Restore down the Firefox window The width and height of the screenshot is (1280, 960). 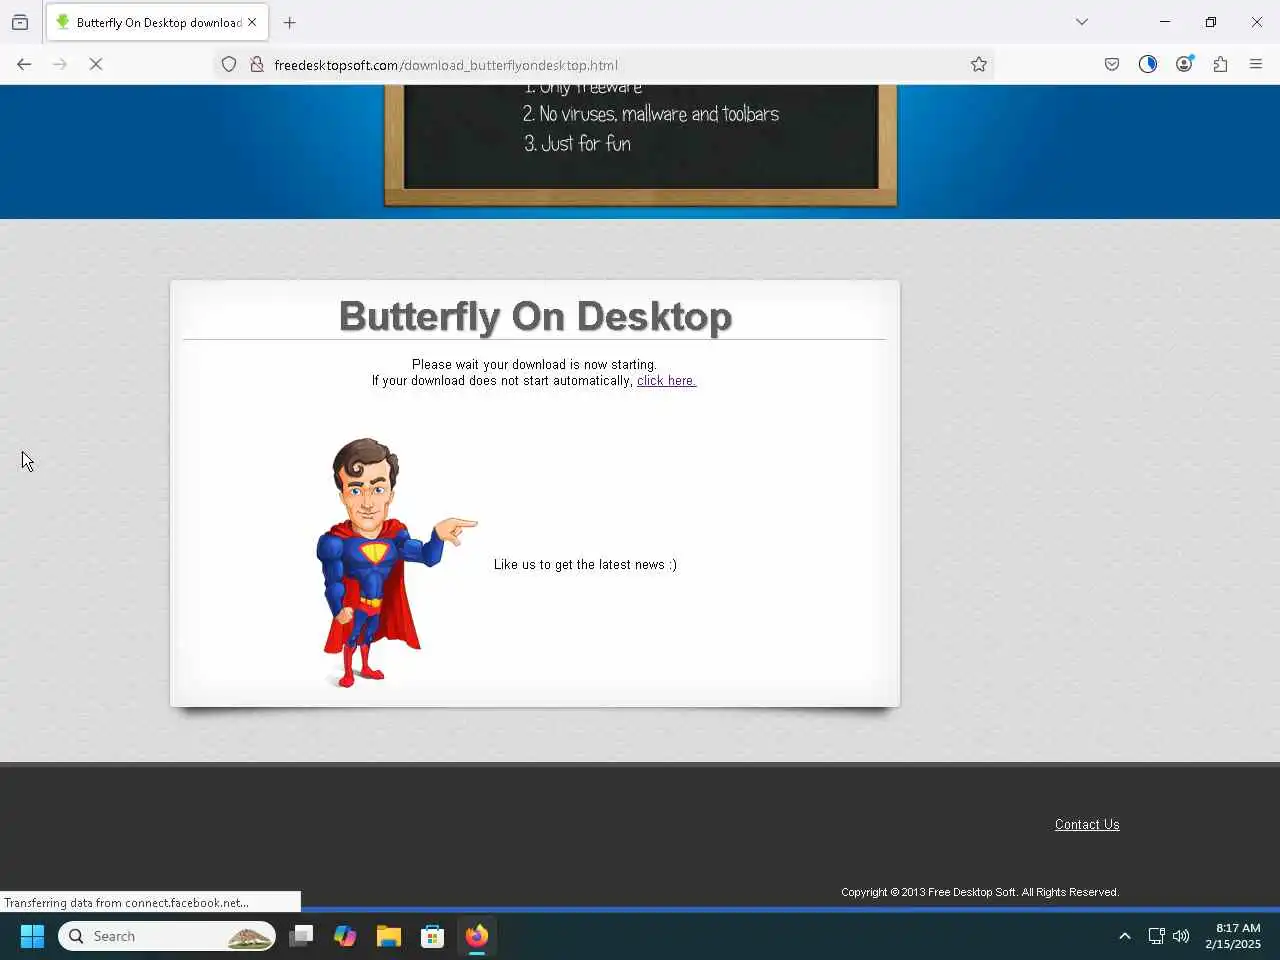pos(1211,22)
